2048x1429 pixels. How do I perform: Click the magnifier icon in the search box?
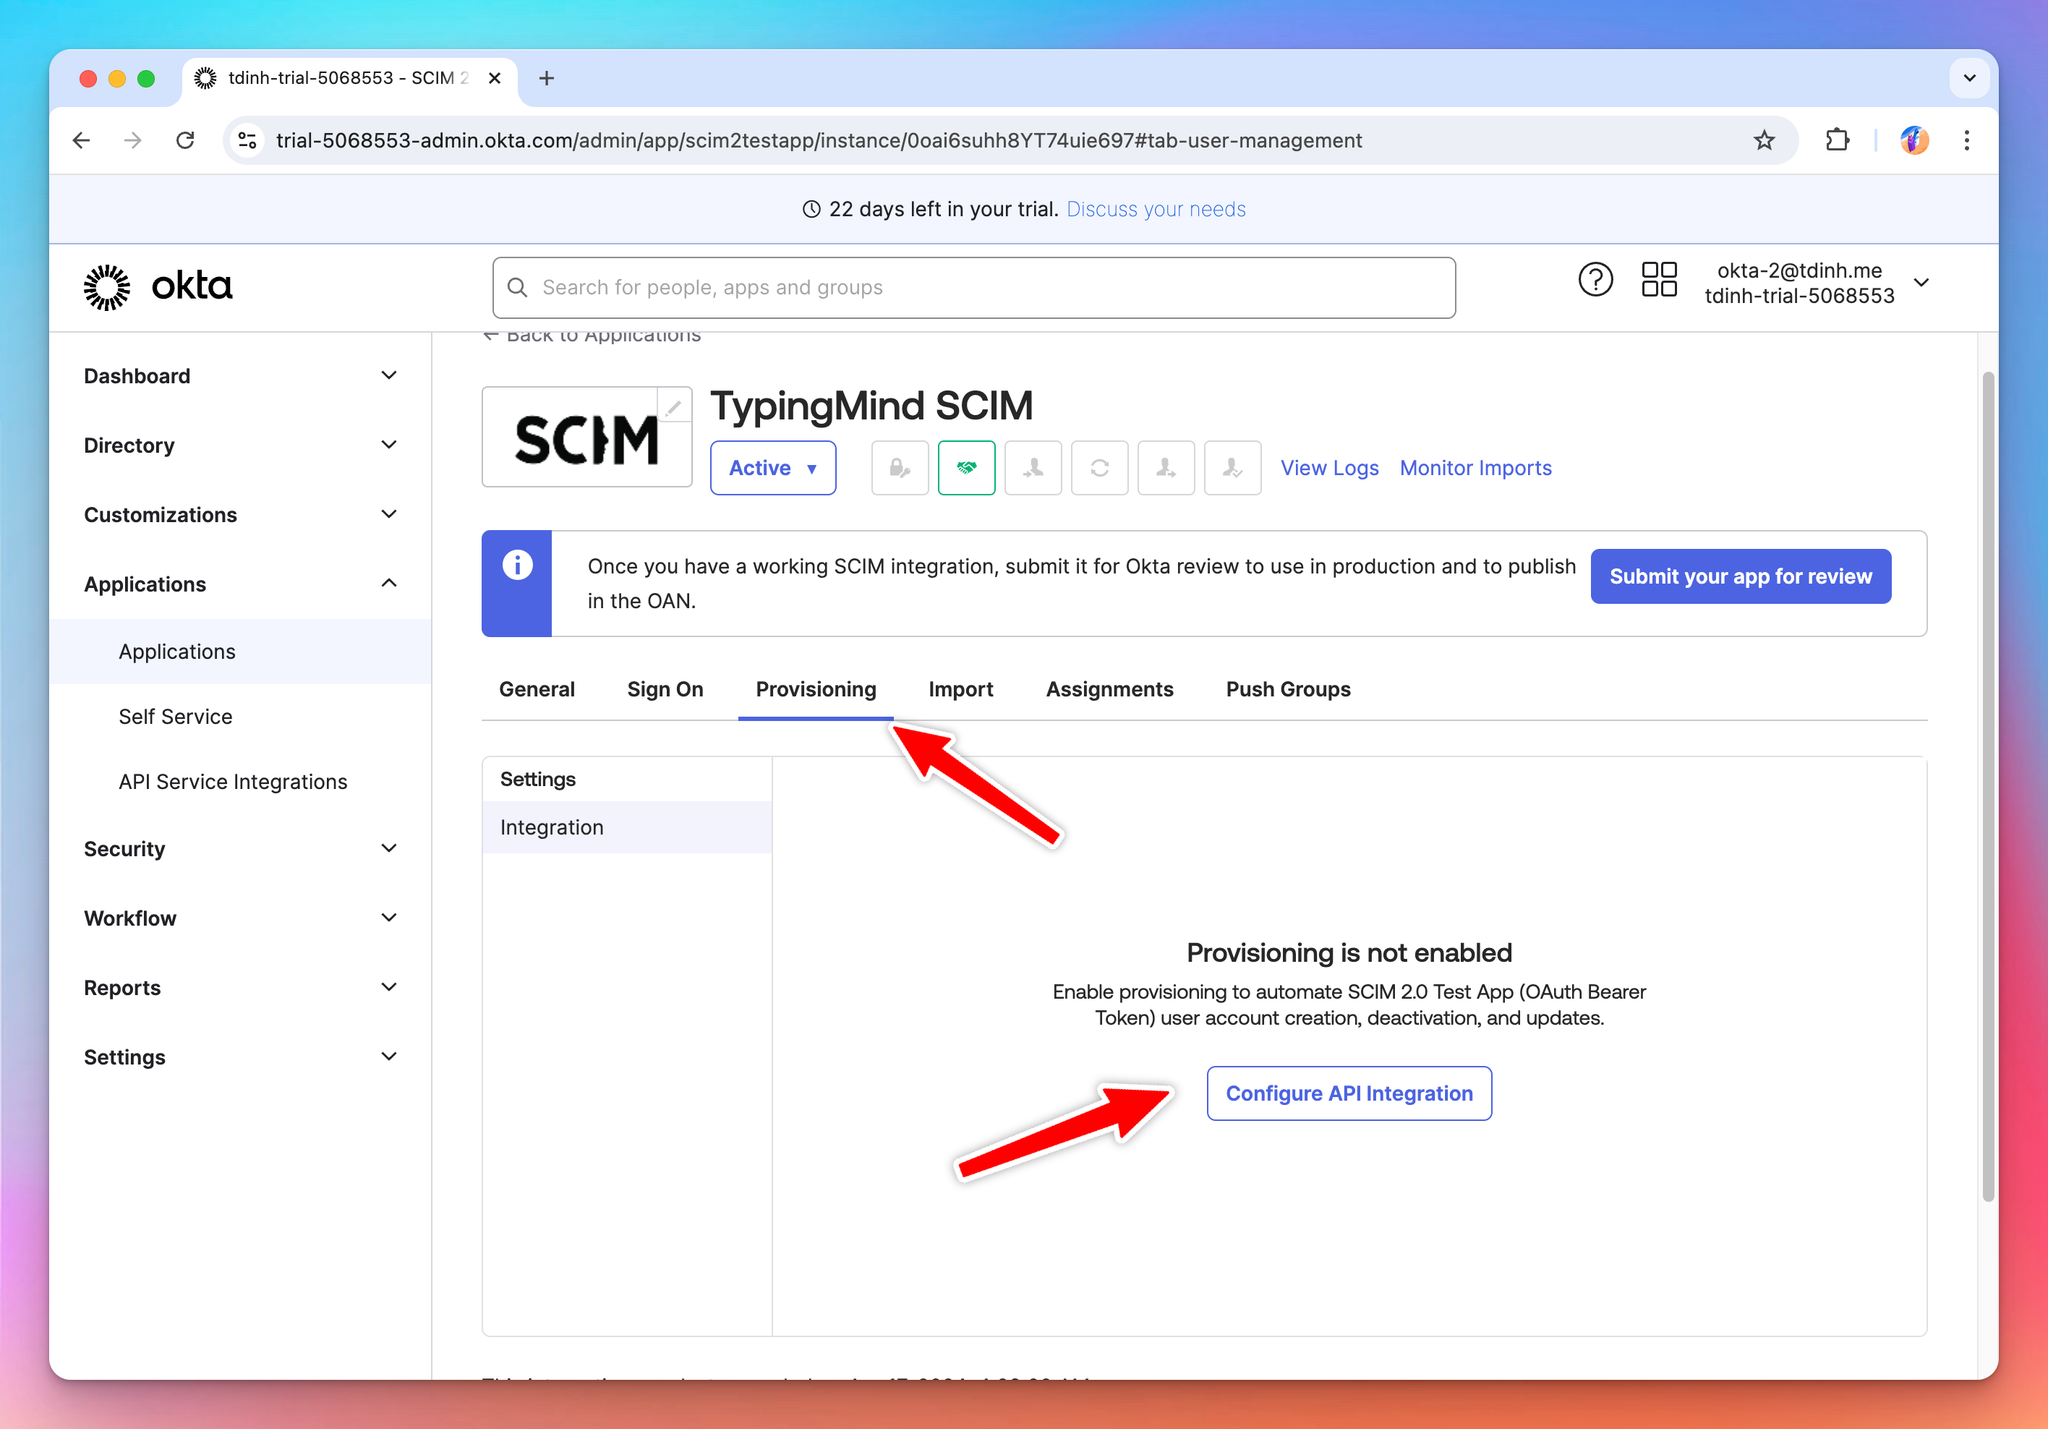pos(517,288)
